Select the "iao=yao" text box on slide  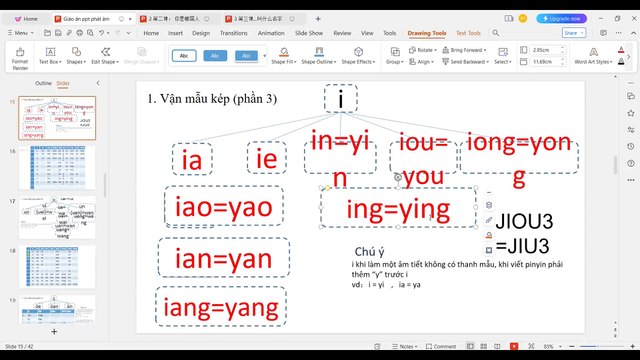pyautogui.click(x=224, y=206)
